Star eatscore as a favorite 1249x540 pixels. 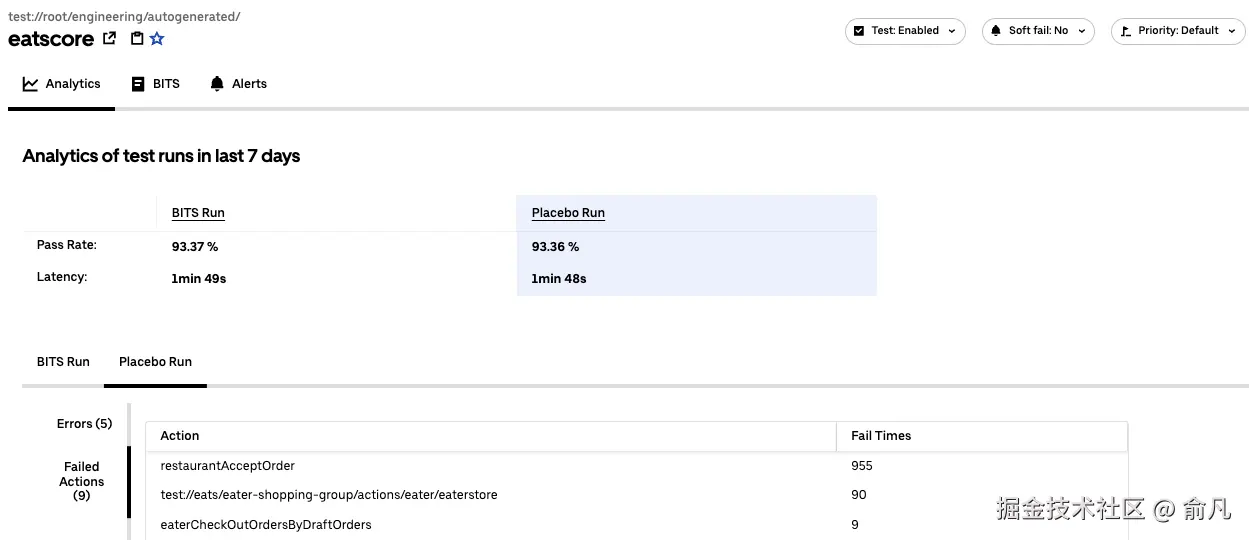[x=157, y=39]
